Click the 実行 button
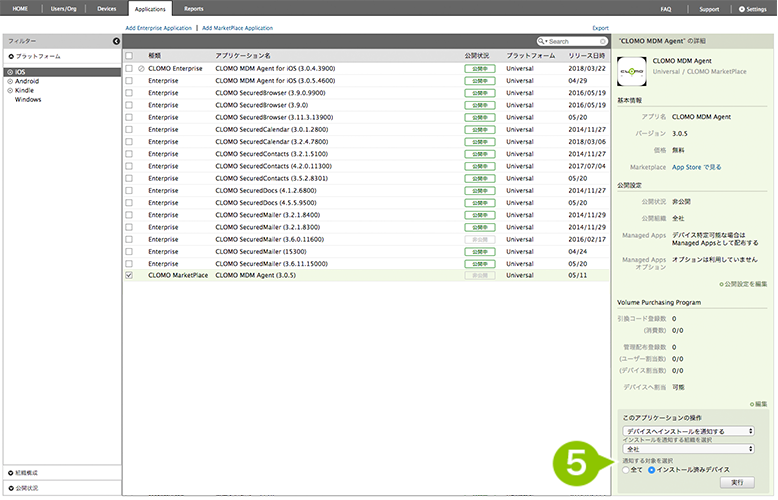Screen dimensions: 778x500 coord(737,482)
